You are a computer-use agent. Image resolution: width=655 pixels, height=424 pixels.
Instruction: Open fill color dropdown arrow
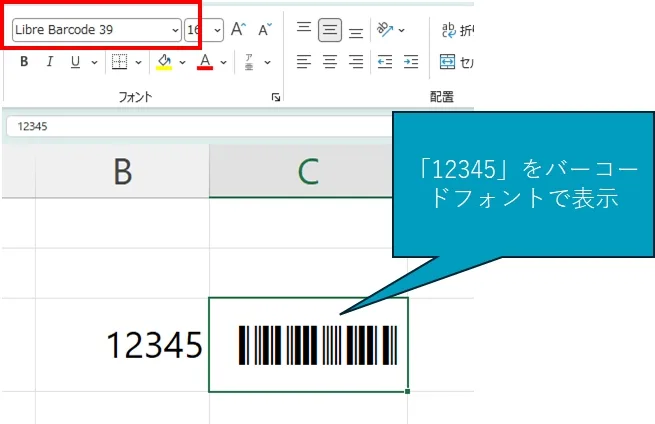(x=182, y=62)
